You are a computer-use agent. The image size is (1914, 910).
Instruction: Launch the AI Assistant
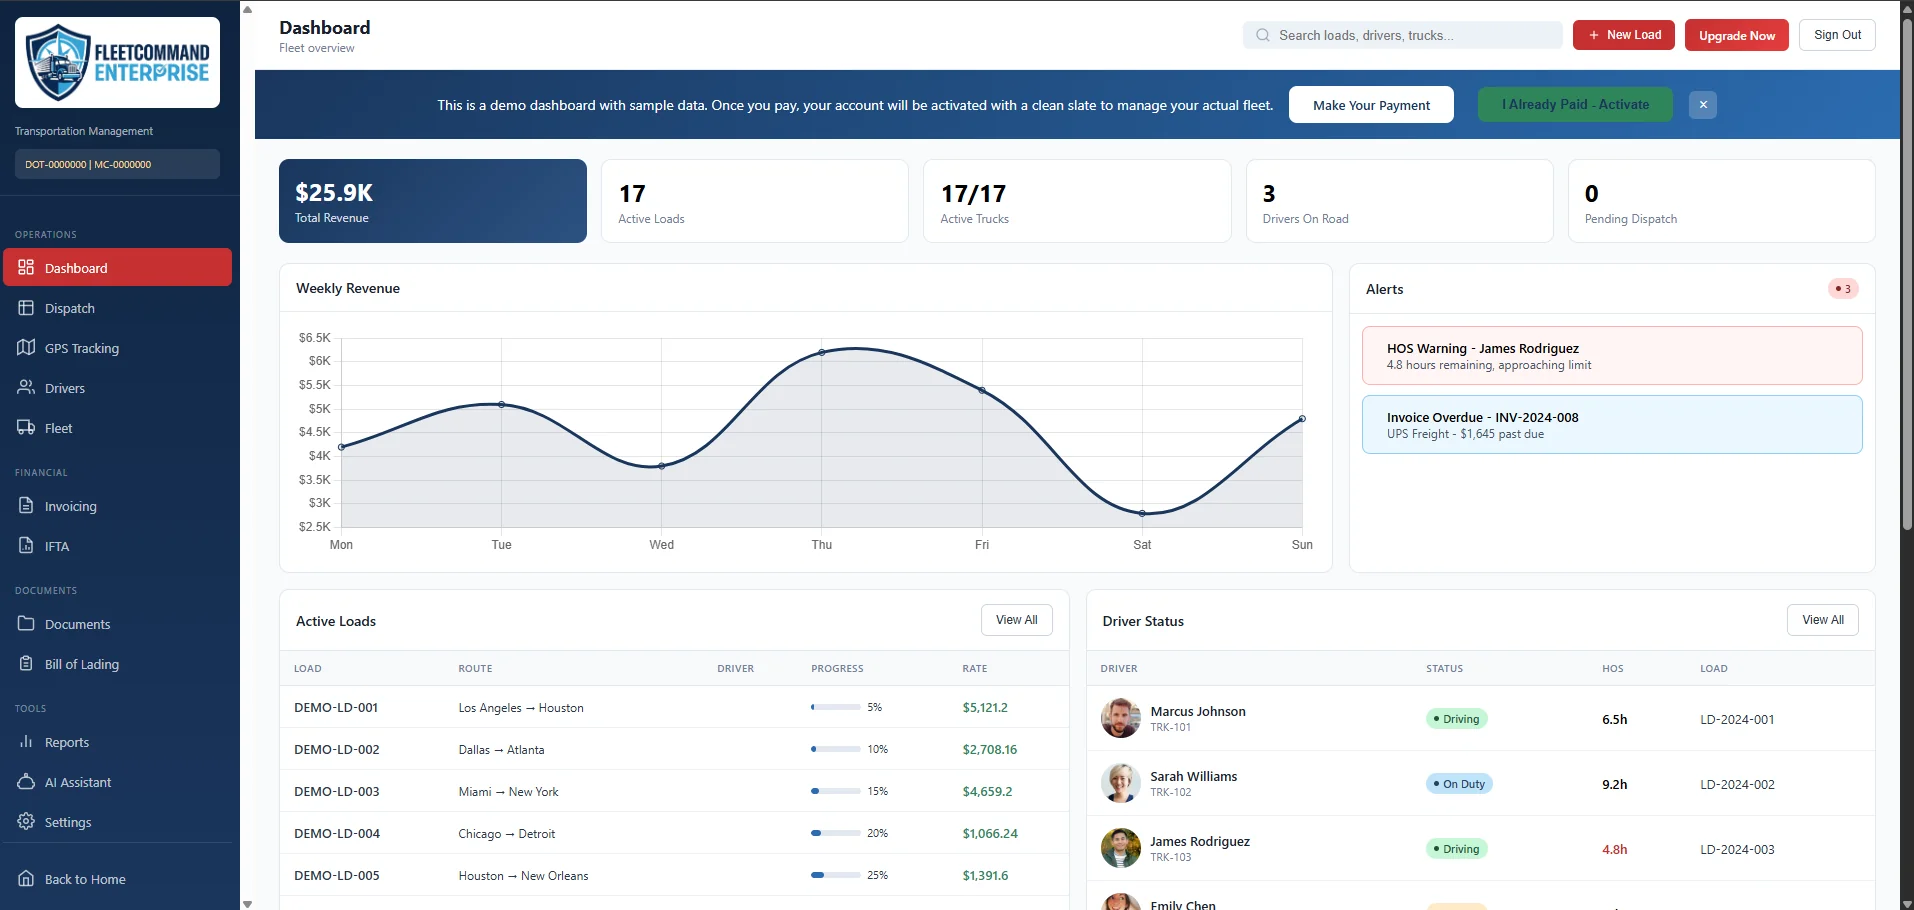[x=117, y=782]
